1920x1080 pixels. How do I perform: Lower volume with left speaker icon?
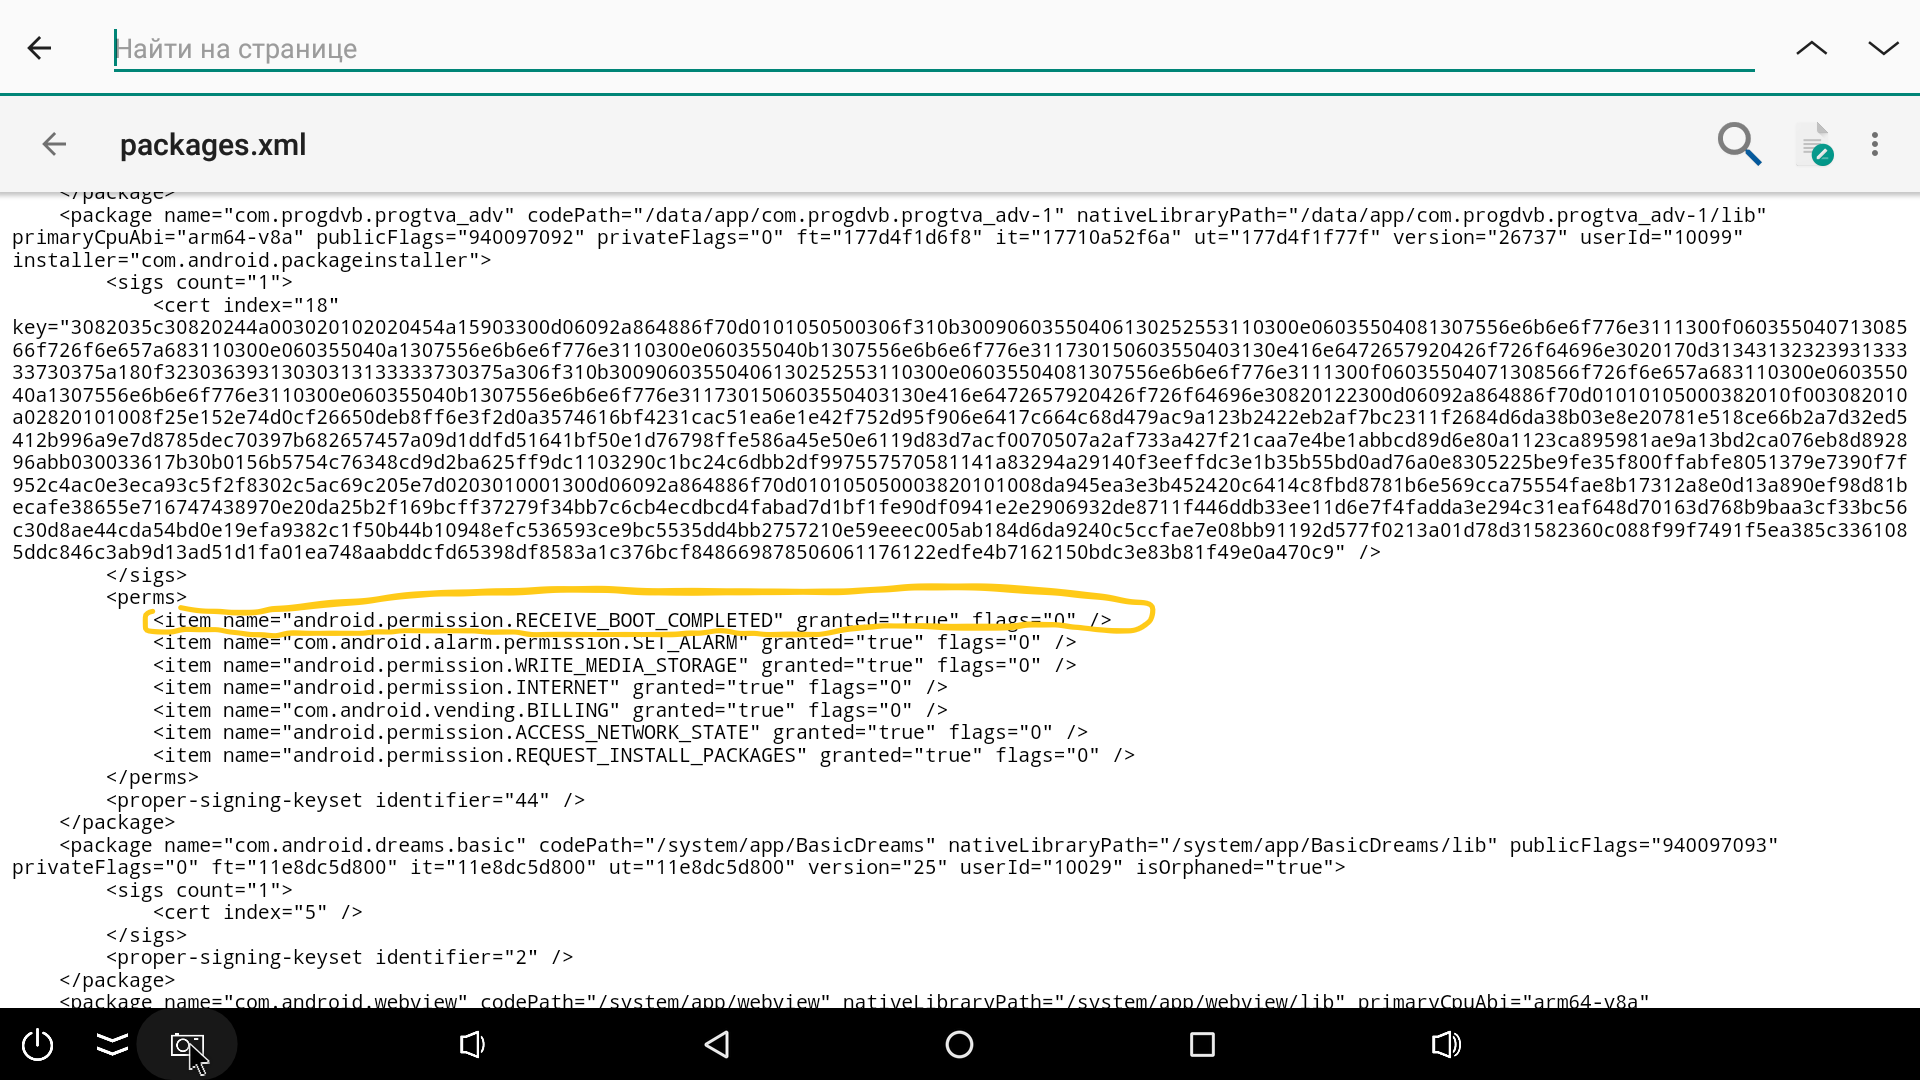coord(472,1045)
